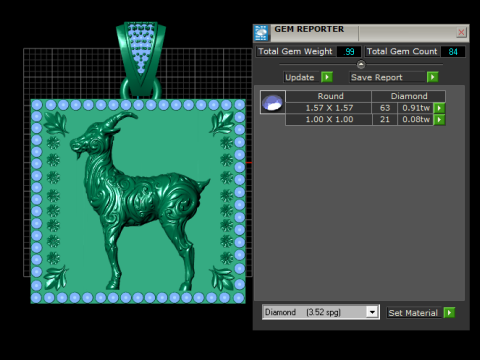Click green arrow for 1.00 X 1.00 row
Viewport: 480px width, 360px height.
click(x=439, y=120)
